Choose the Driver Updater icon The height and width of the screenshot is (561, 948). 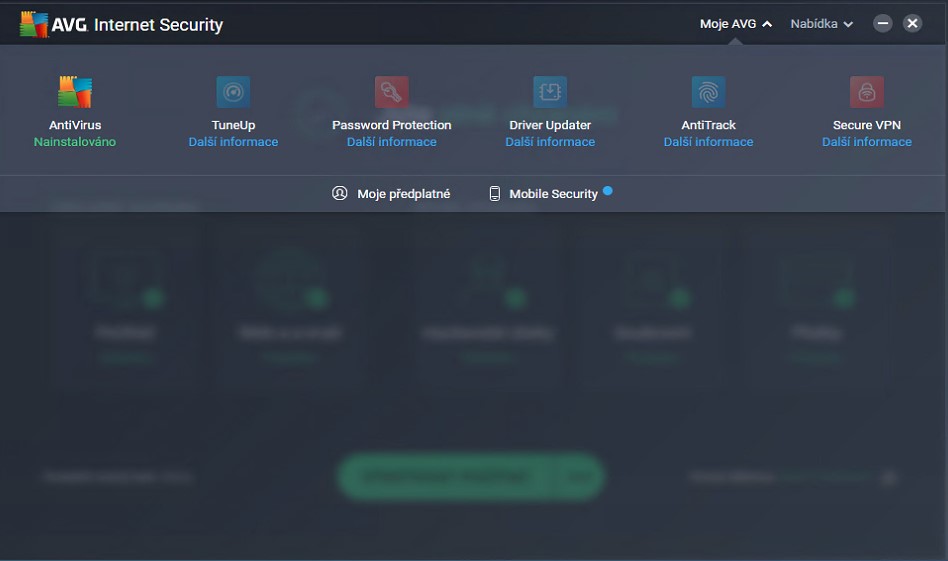point(550,92)
